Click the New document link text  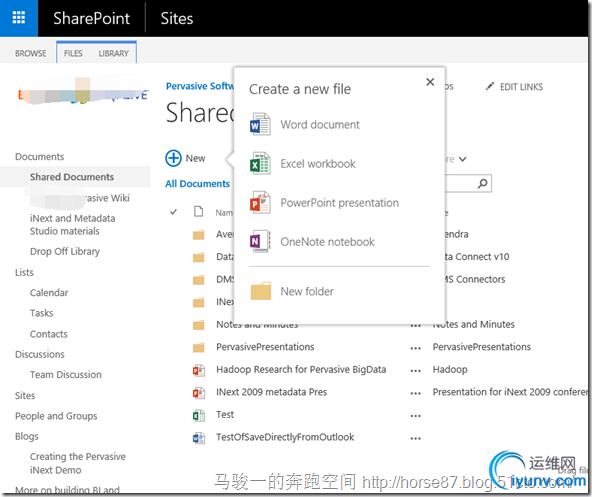(195, 158)
